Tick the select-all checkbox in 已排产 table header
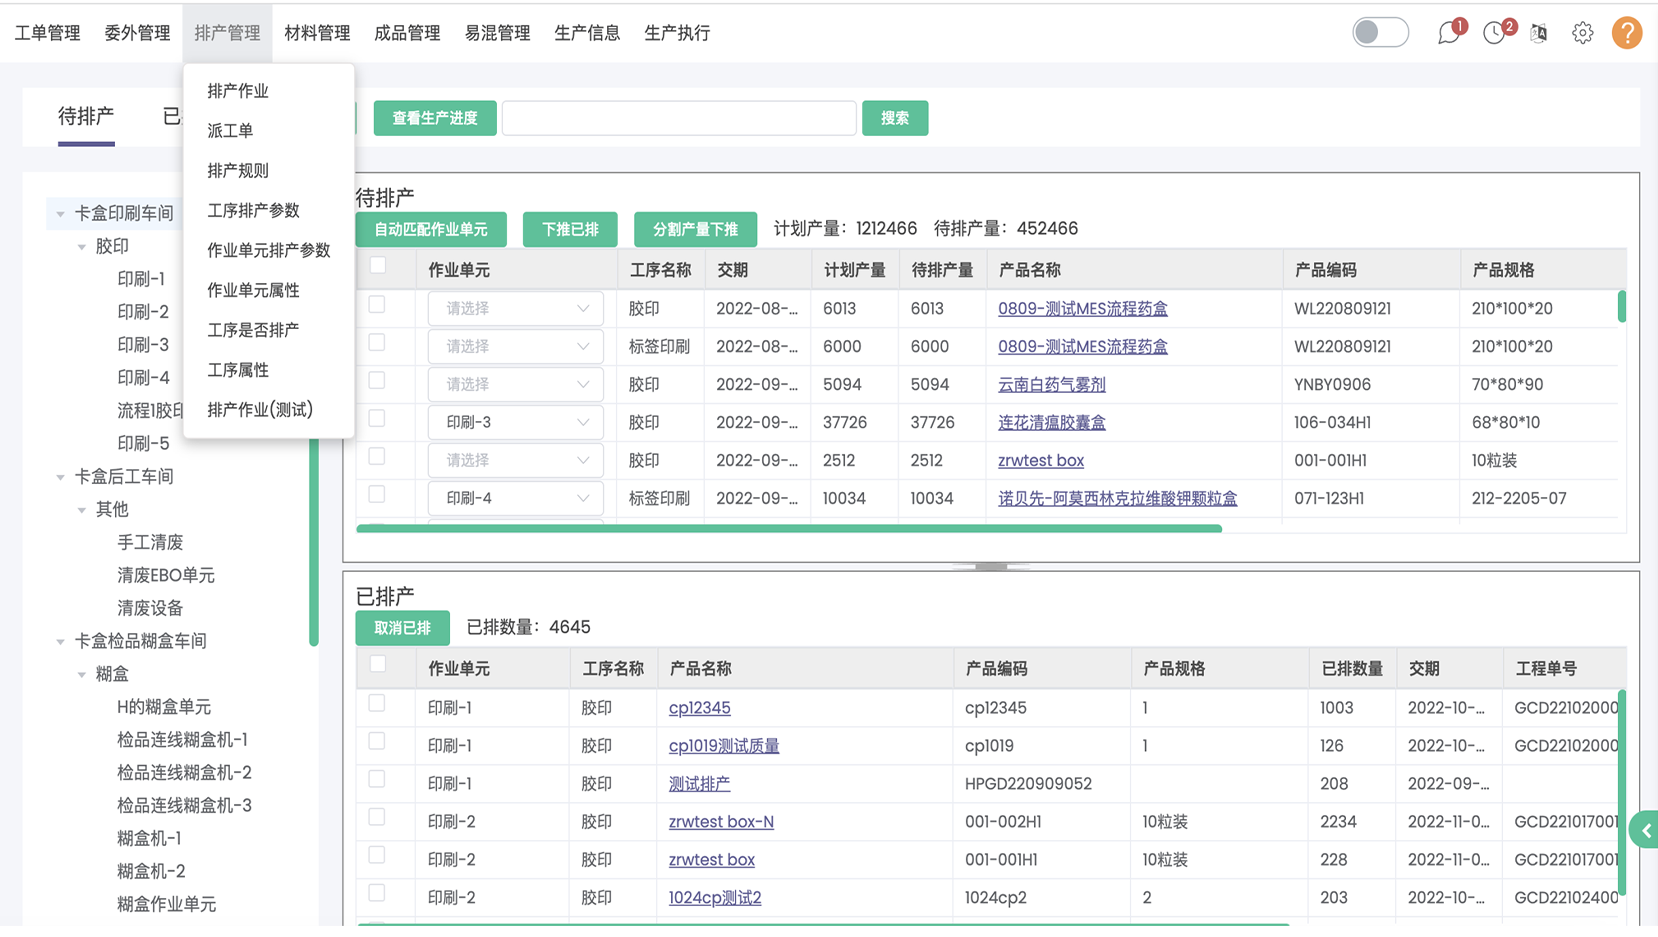Viewport: 1658px width, 937px height. click(378, 664)
